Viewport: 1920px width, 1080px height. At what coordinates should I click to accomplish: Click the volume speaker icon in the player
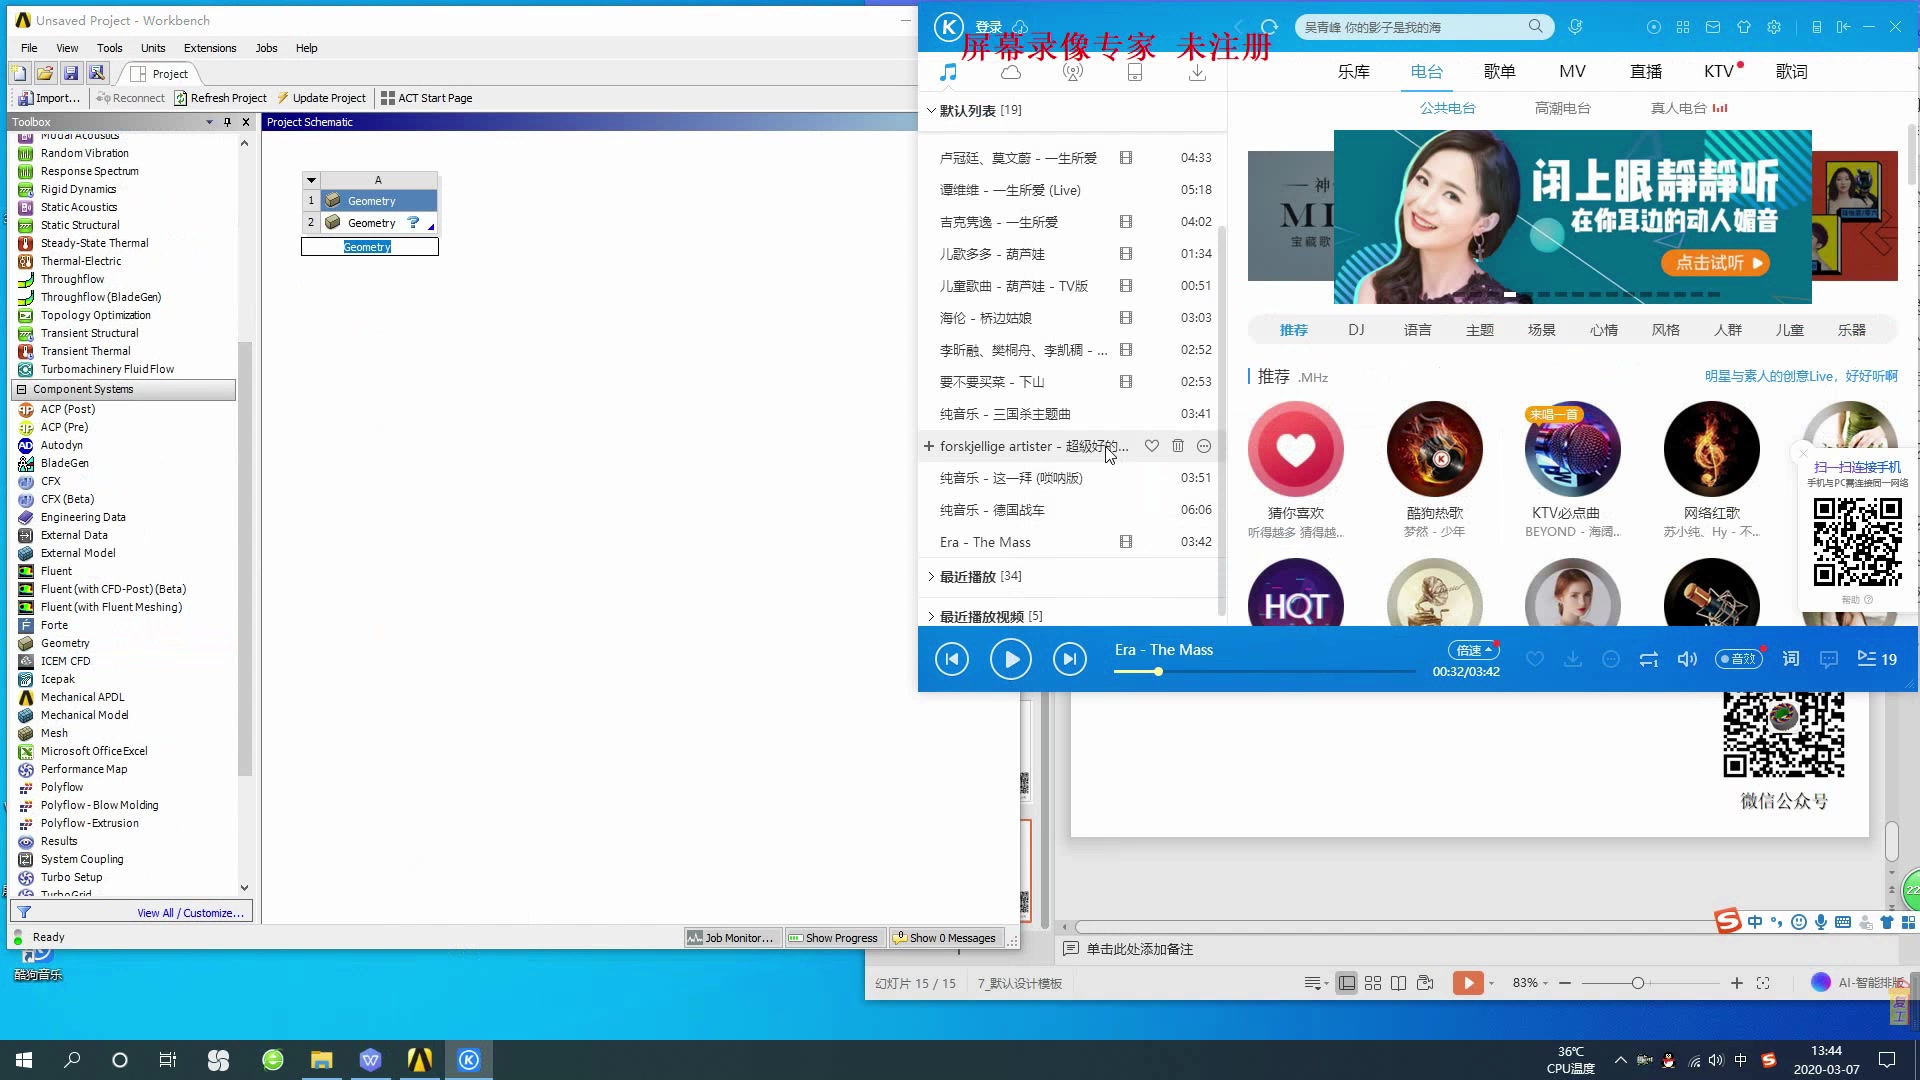tap(1687, 659)
